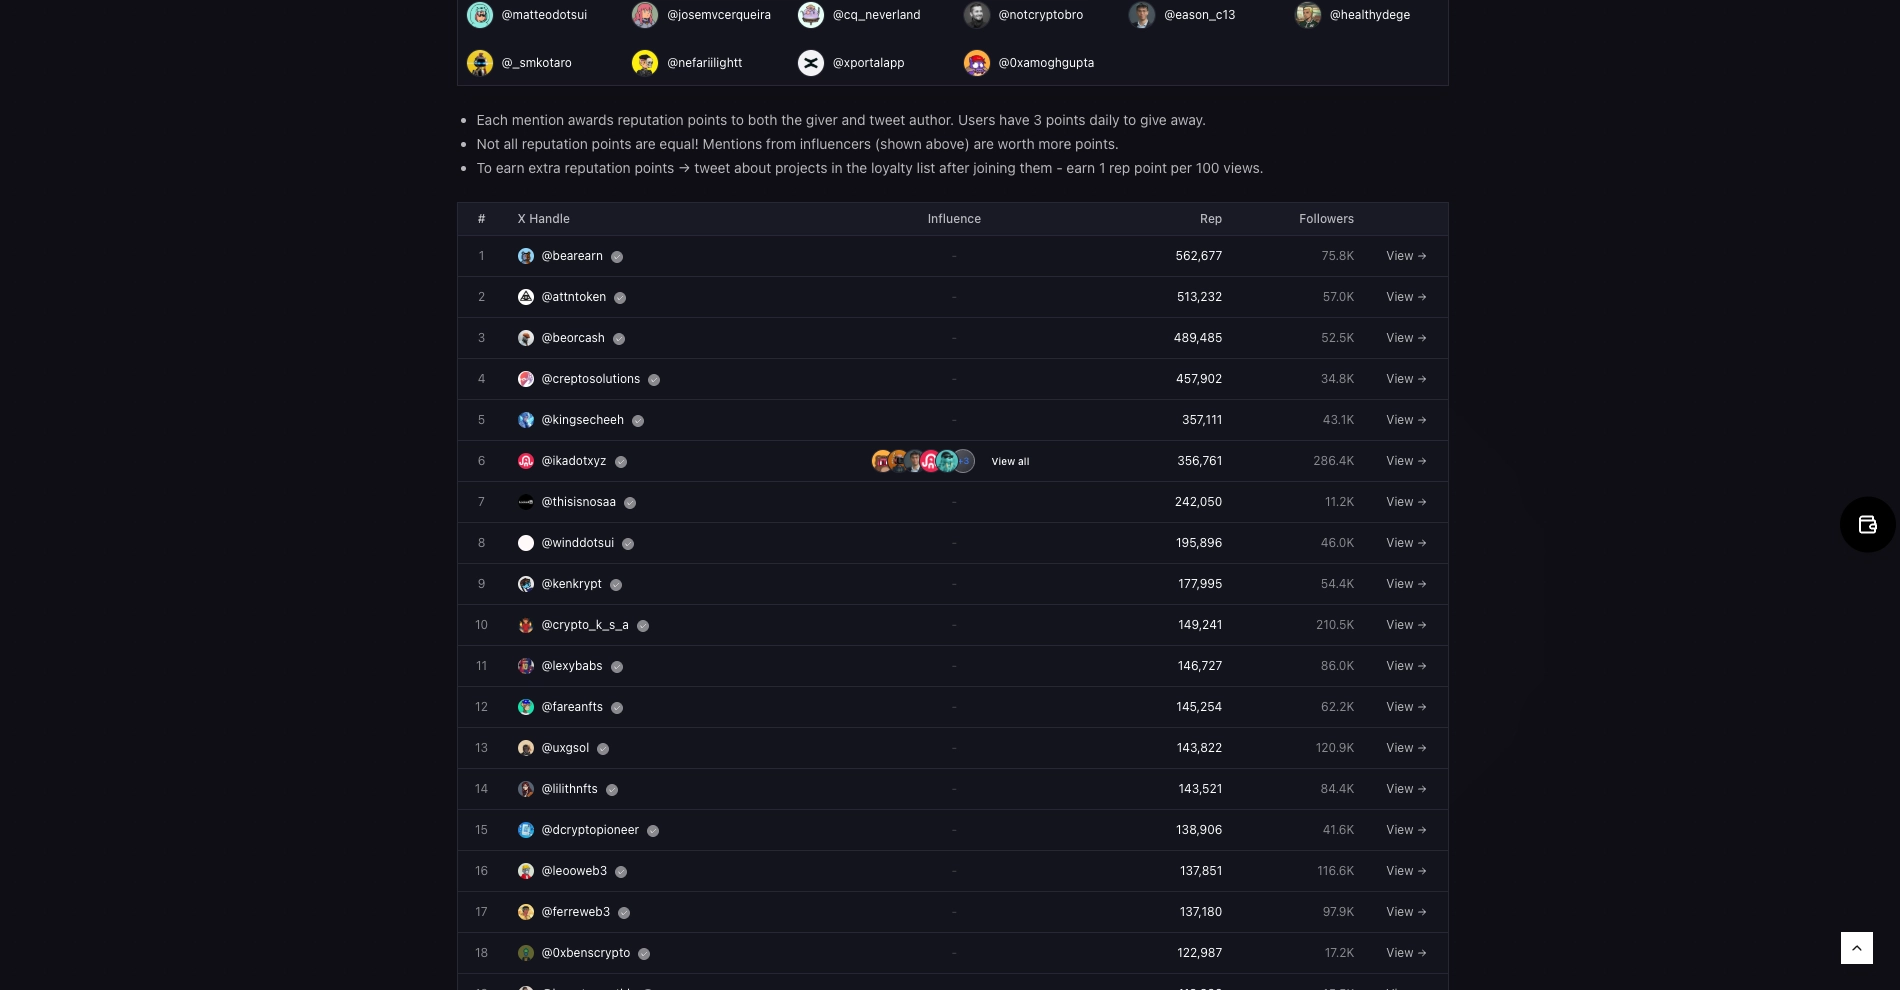The image size is (1900, 990).
Task: Open the @0xamoghgupta influencer handle
Action: (x=1046, y=63)
